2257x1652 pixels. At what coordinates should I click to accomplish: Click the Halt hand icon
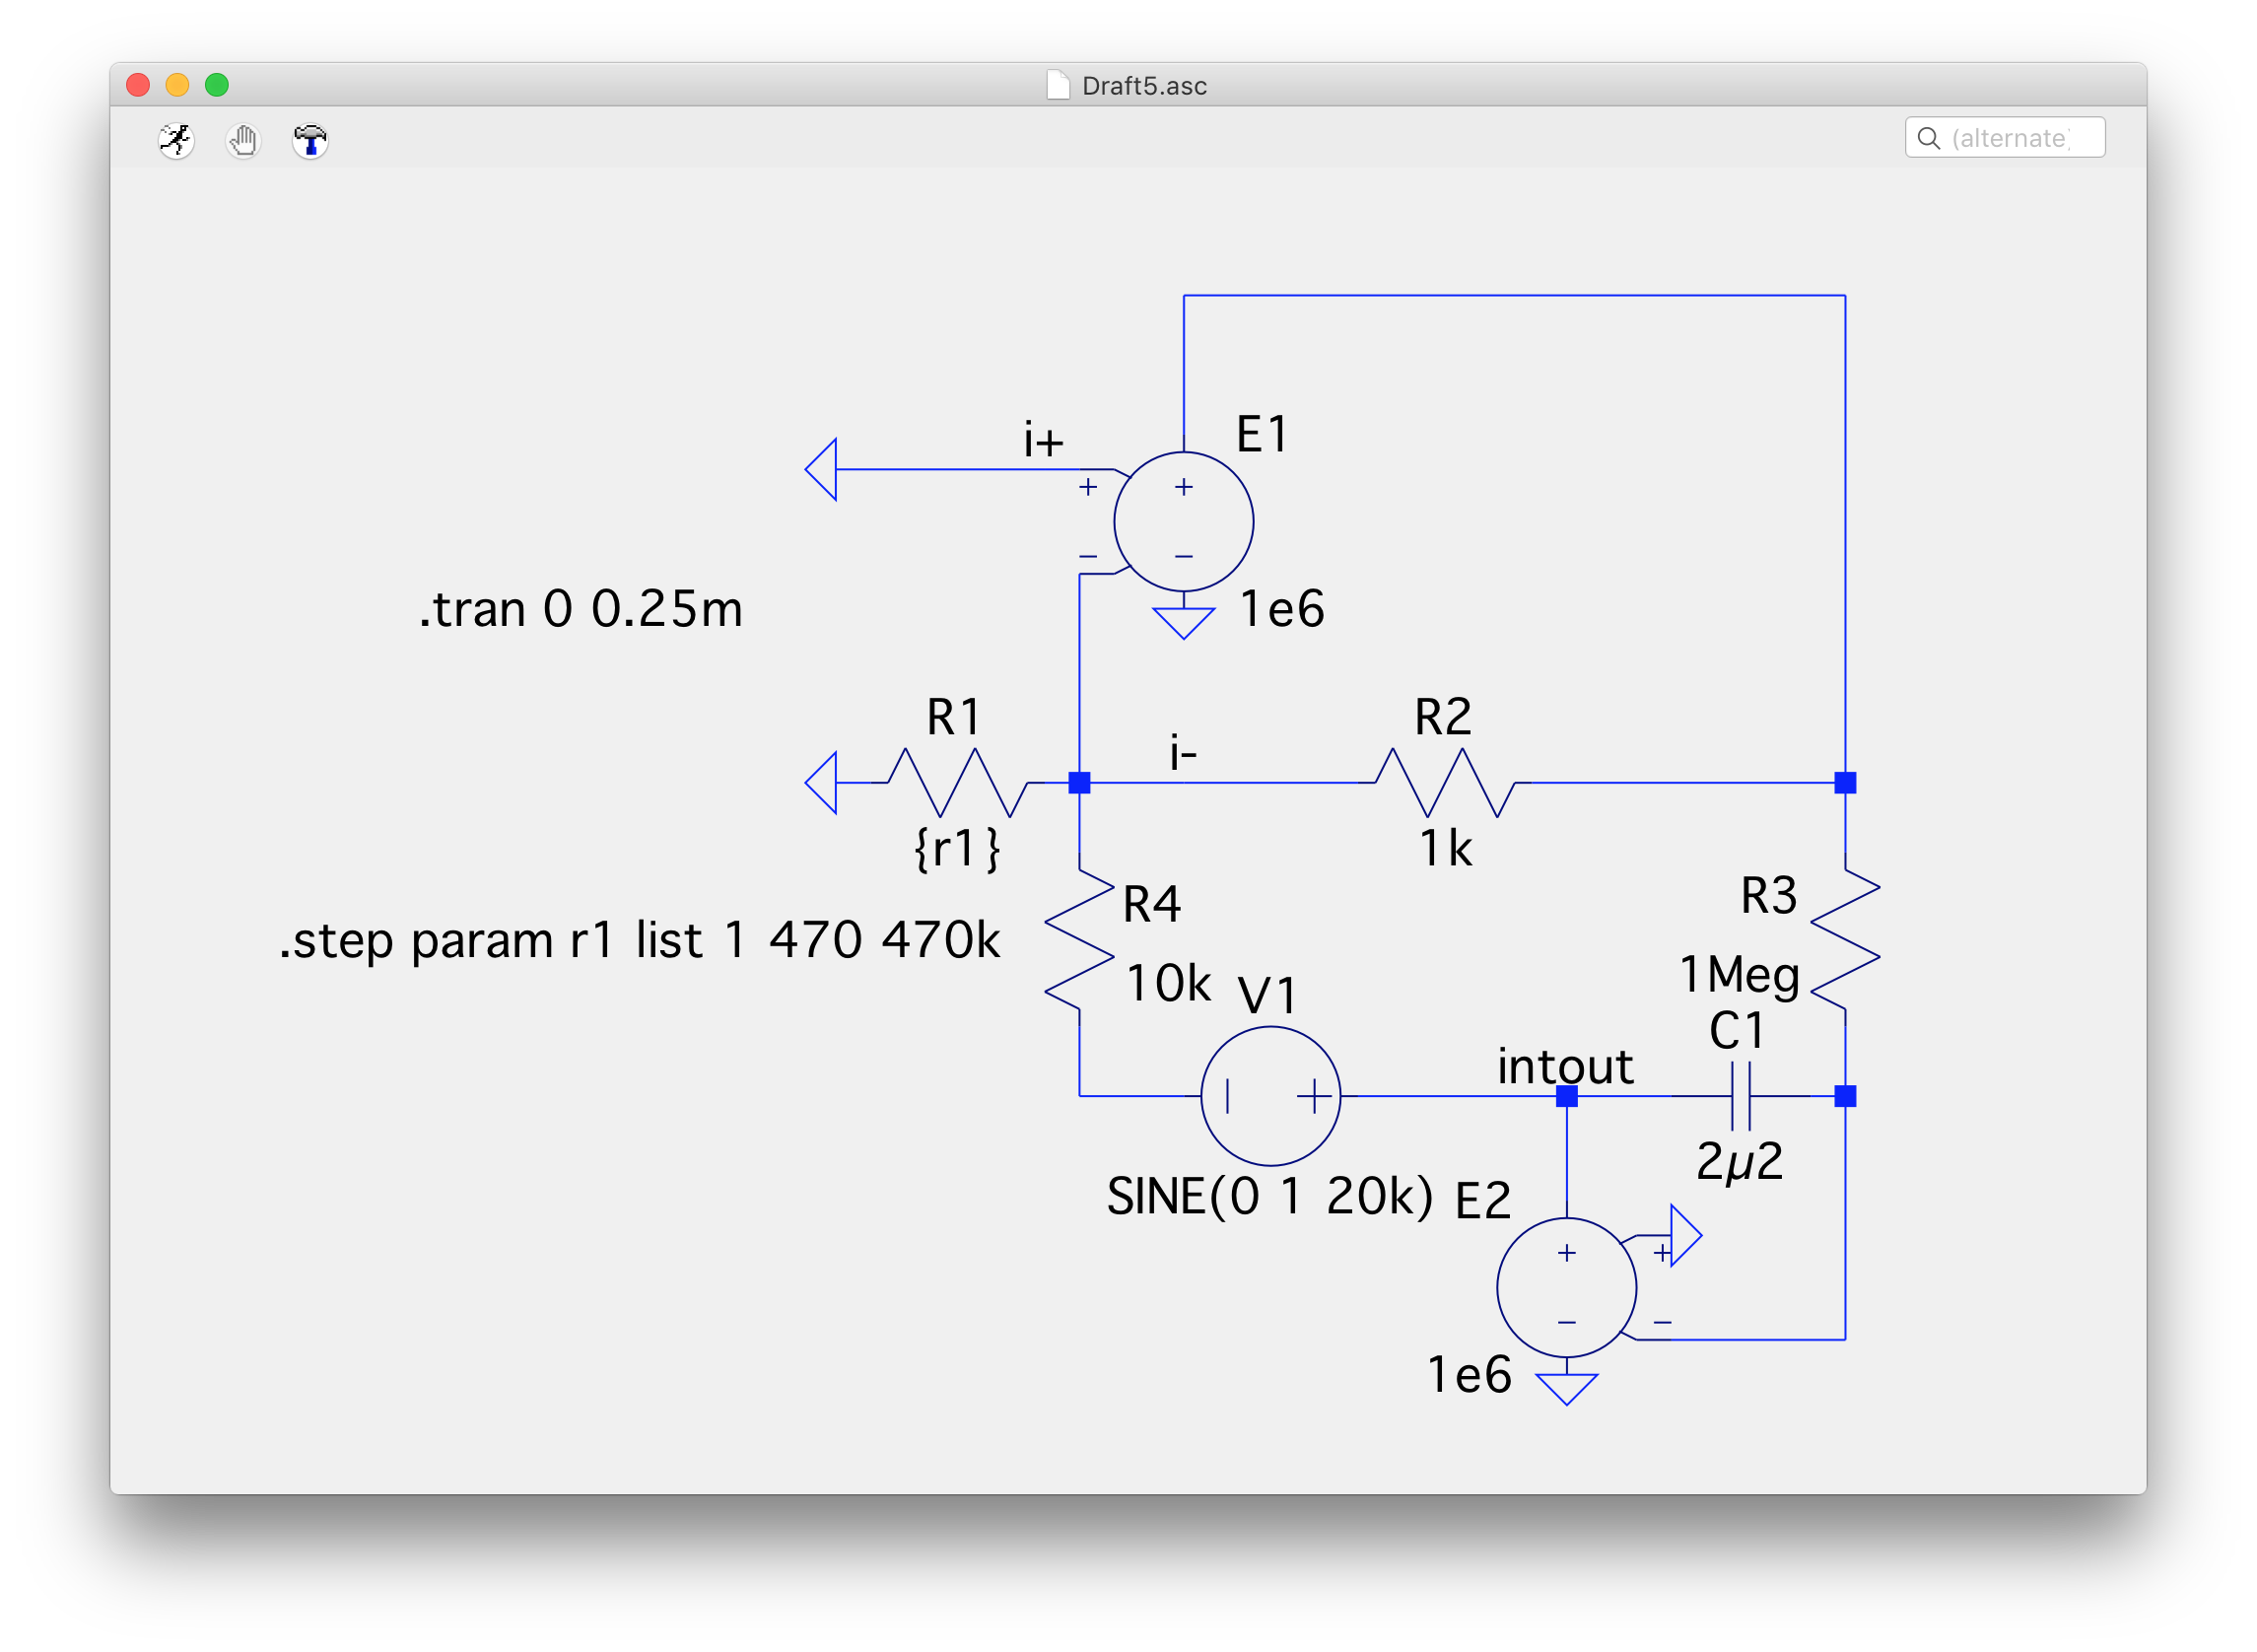tap(243, 140)
